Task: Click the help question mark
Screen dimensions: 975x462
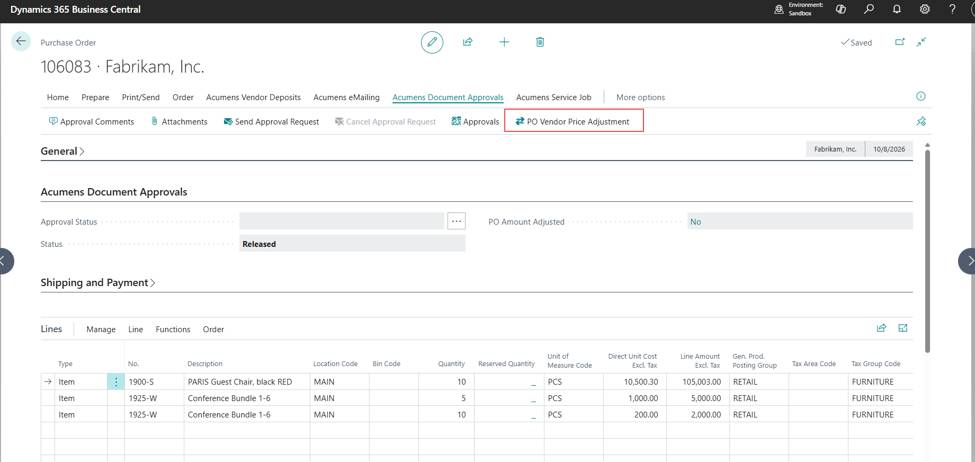Action: [x=953, y=9]
